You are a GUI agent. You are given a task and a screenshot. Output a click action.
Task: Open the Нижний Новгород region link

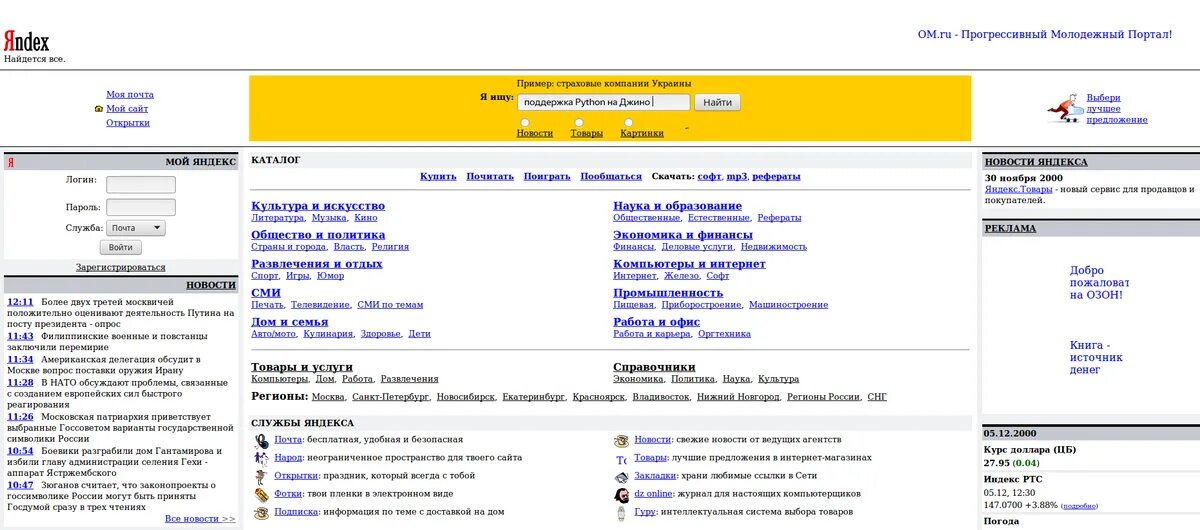point(739,397)
